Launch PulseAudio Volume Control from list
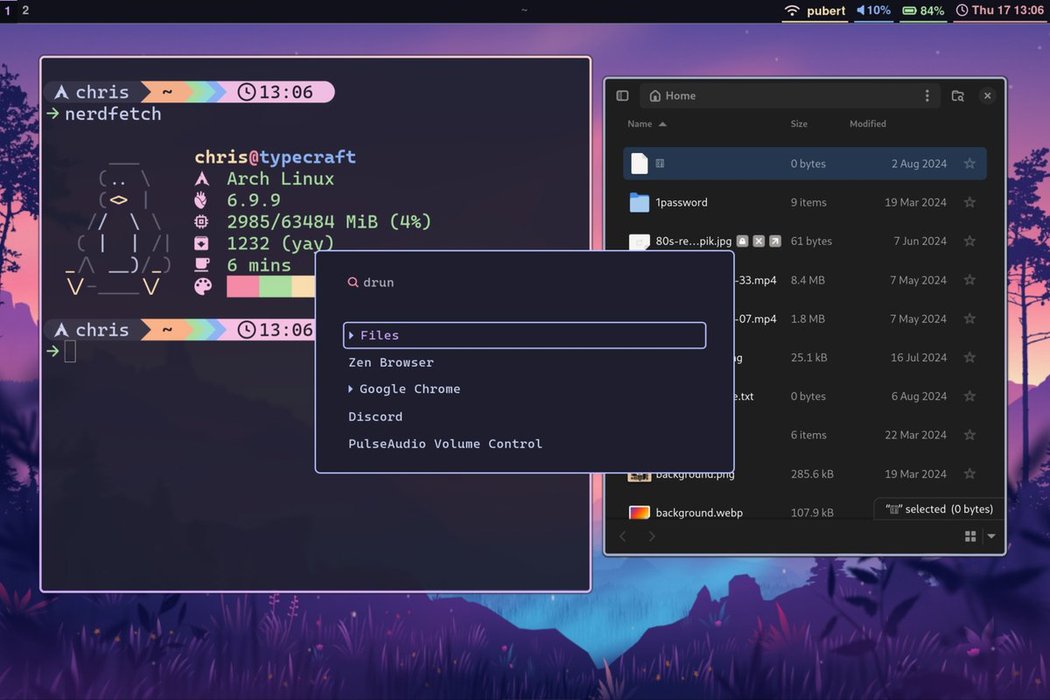This screenshot has width=1050, height=700. 445,444
